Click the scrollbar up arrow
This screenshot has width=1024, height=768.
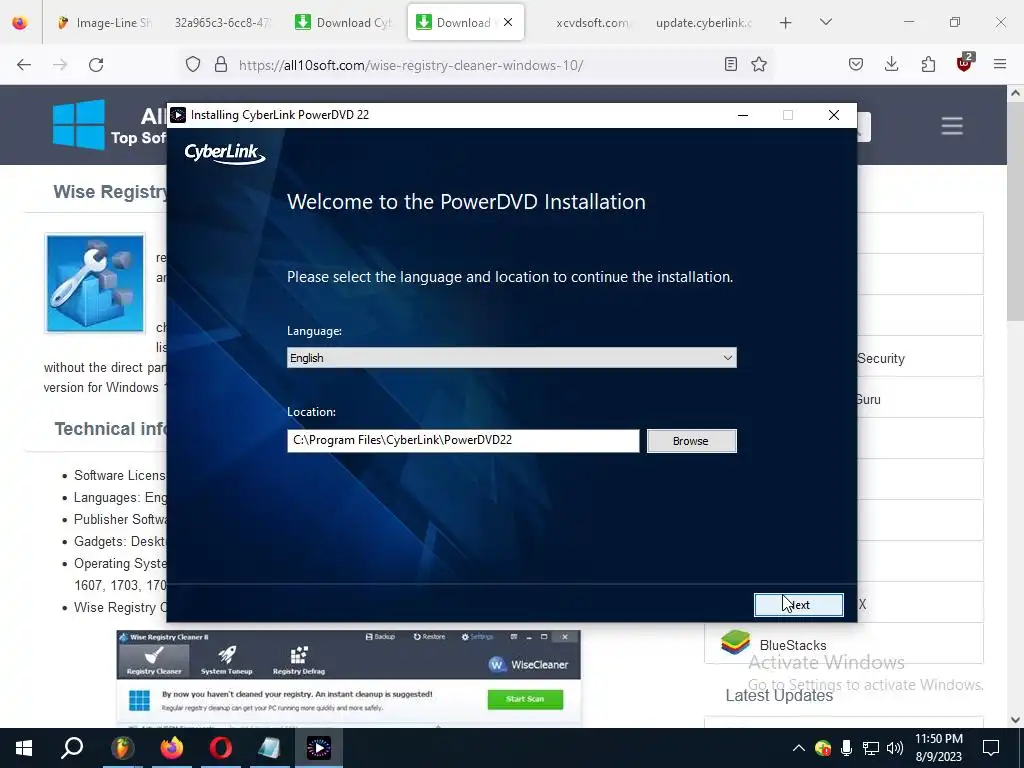coord(1016,93)
